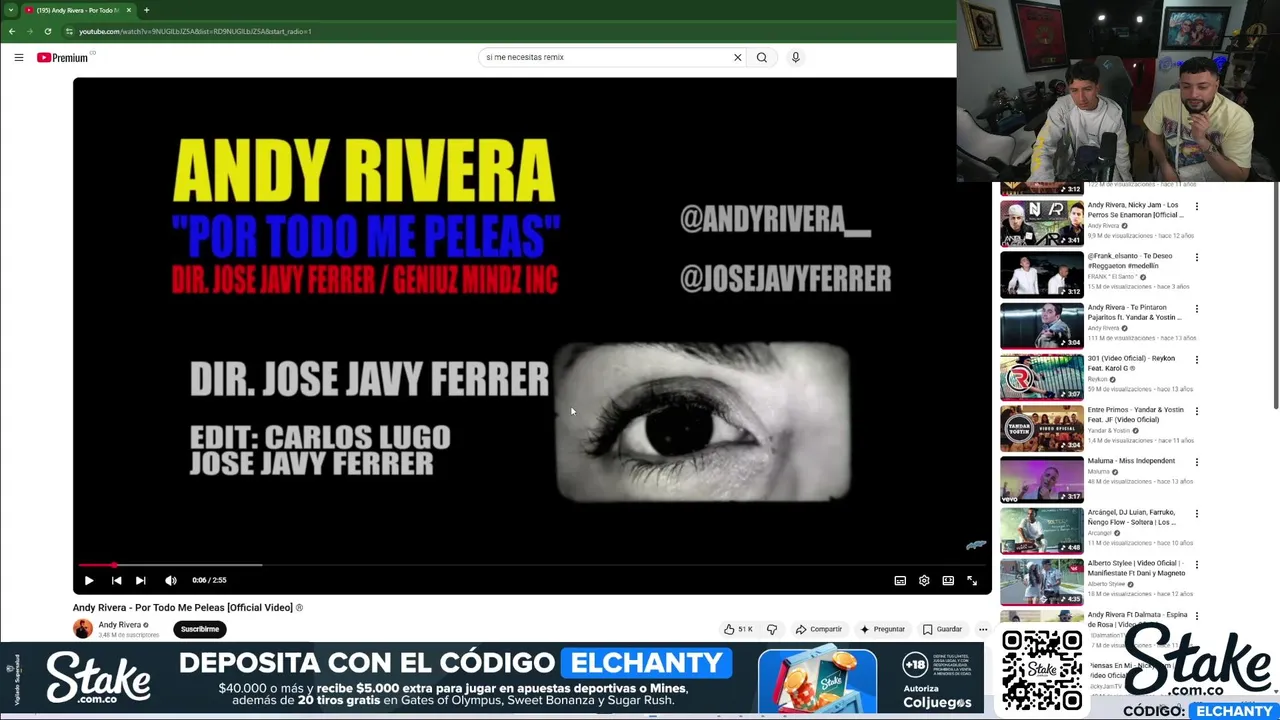Viewport: 1280px width, 720px height.
Task: Open the site information icon in address bar
Action: 69,31
